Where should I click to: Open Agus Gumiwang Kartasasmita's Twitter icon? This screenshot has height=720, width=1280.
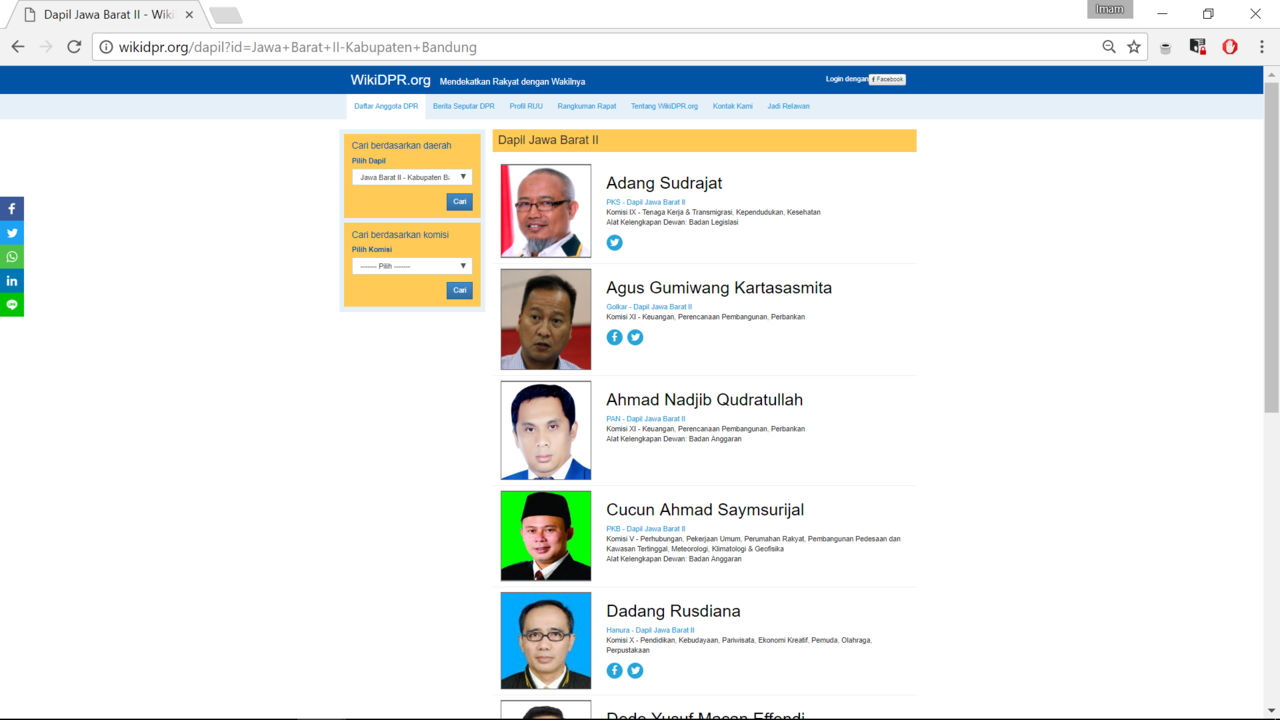[635, 337]
